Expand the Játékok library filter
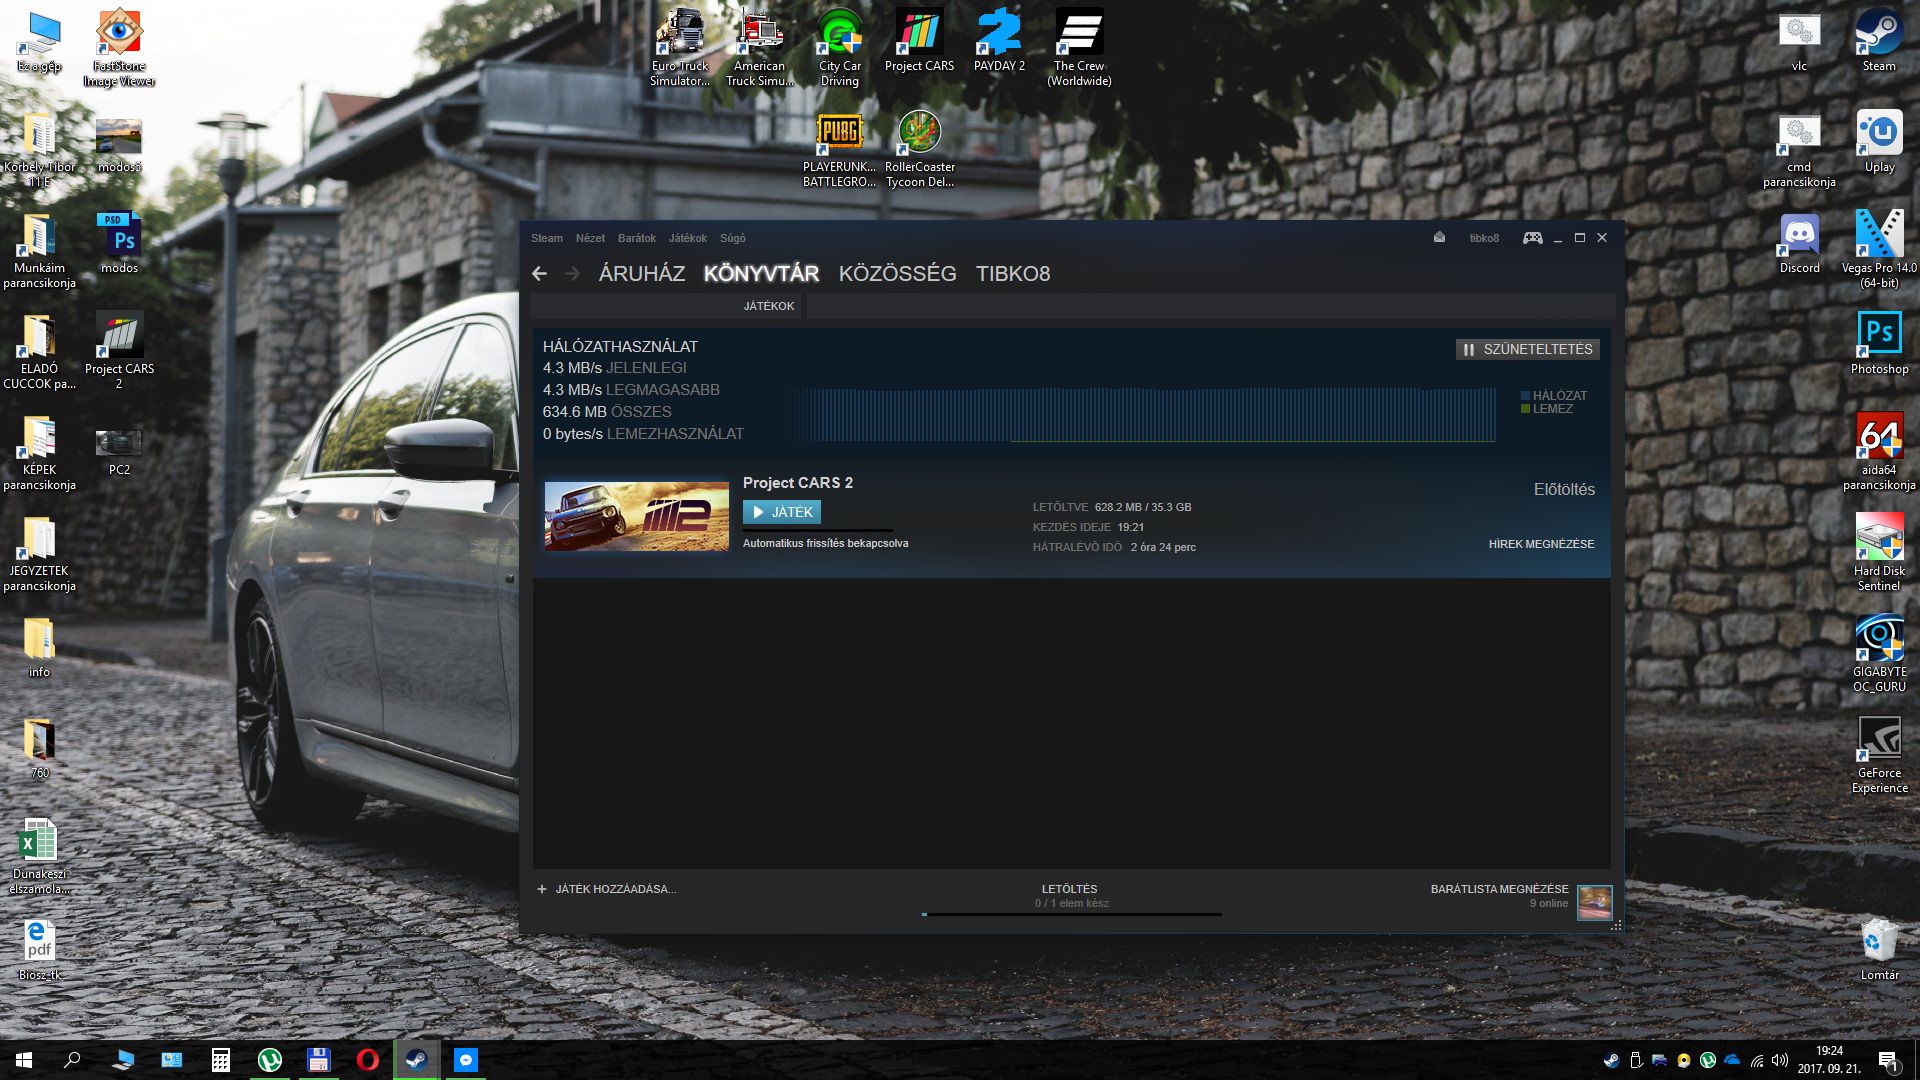 click(x=768, y=306)
